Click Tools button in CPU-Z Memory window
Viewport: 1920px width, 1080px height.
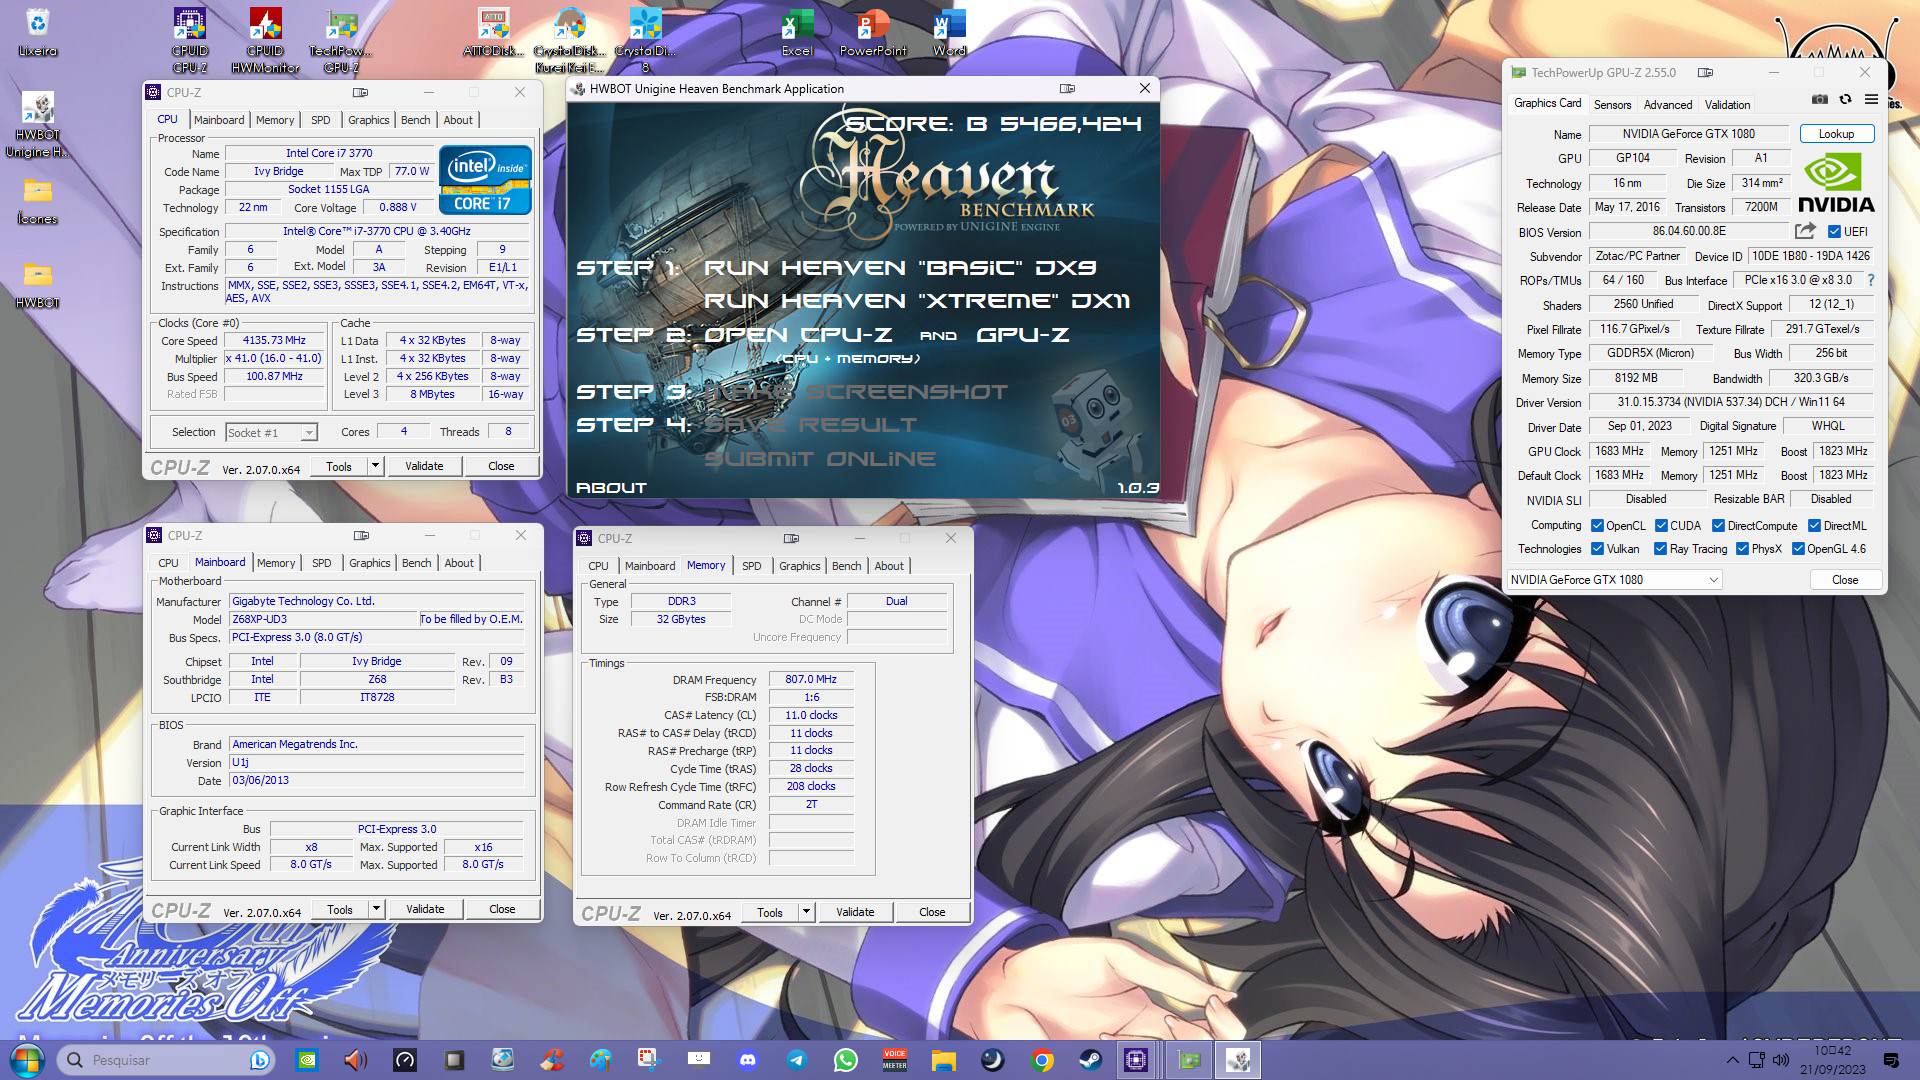(x=770, y=912)
